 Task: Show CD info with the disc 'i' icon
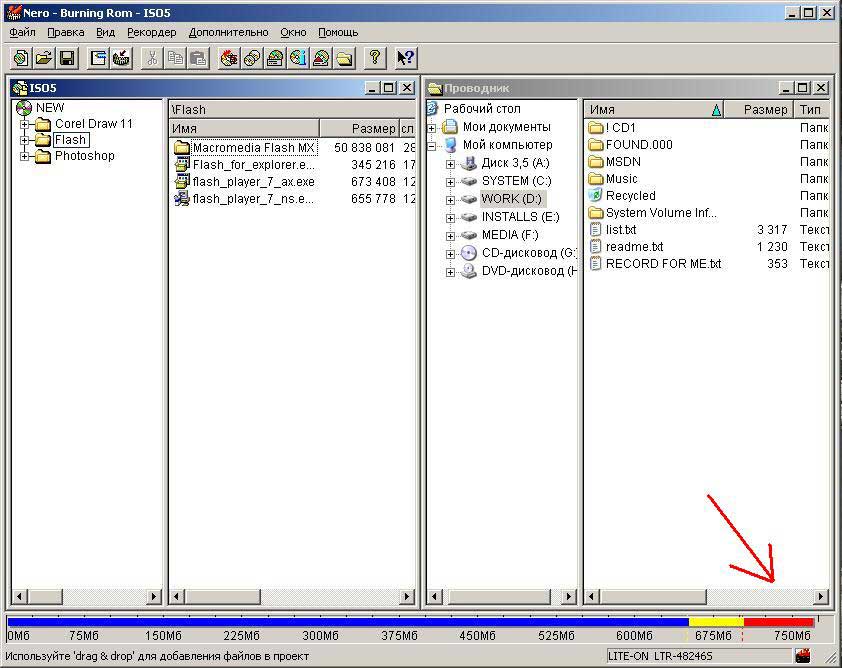(299, 57)
